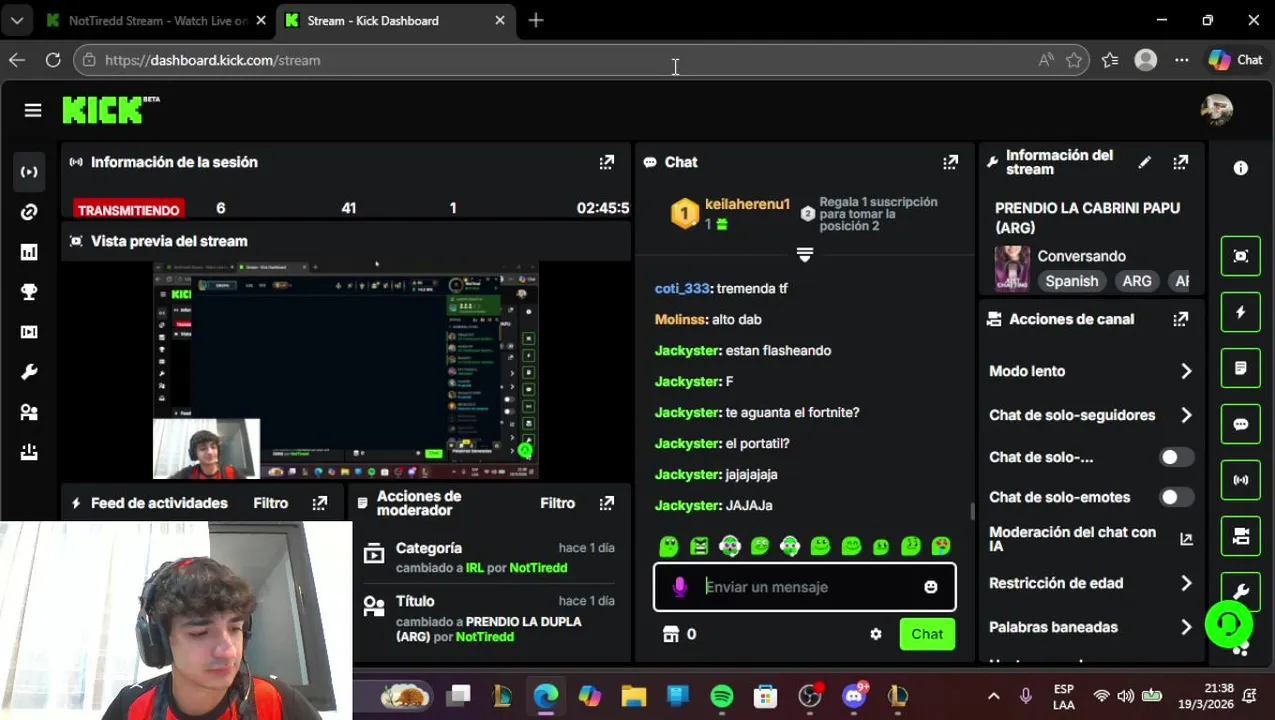Open Spotify from the taskbar
Image resolution: width=1275 pixels, height=720 pixels.
point(722,696)
